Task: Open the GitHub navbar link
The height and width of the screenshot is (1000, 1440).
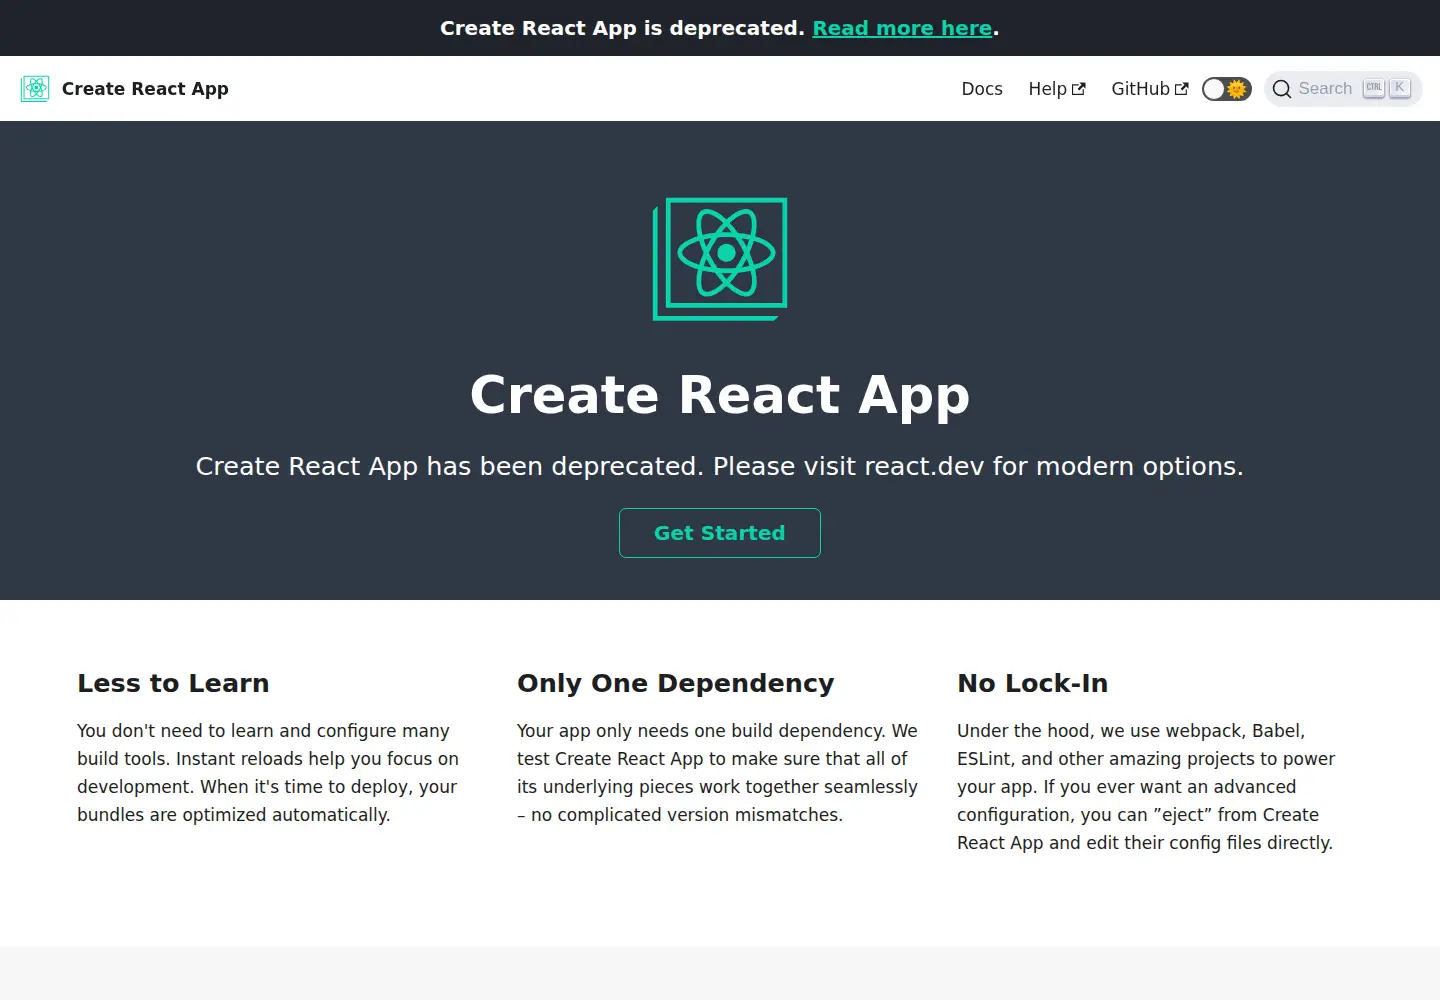Action: pos(1150,89)
